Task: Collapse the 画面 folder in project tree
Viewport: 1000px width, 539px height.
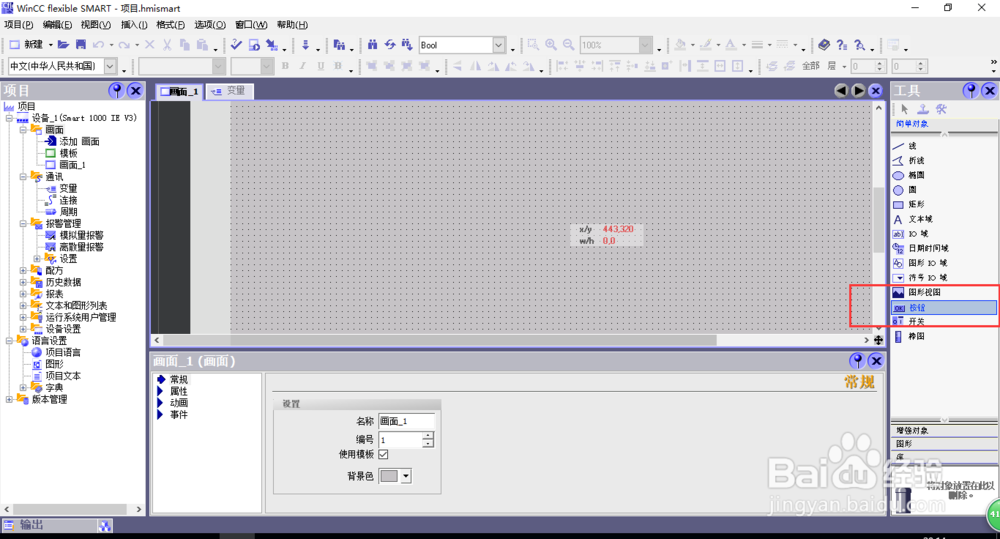Action: pos(23,129)
